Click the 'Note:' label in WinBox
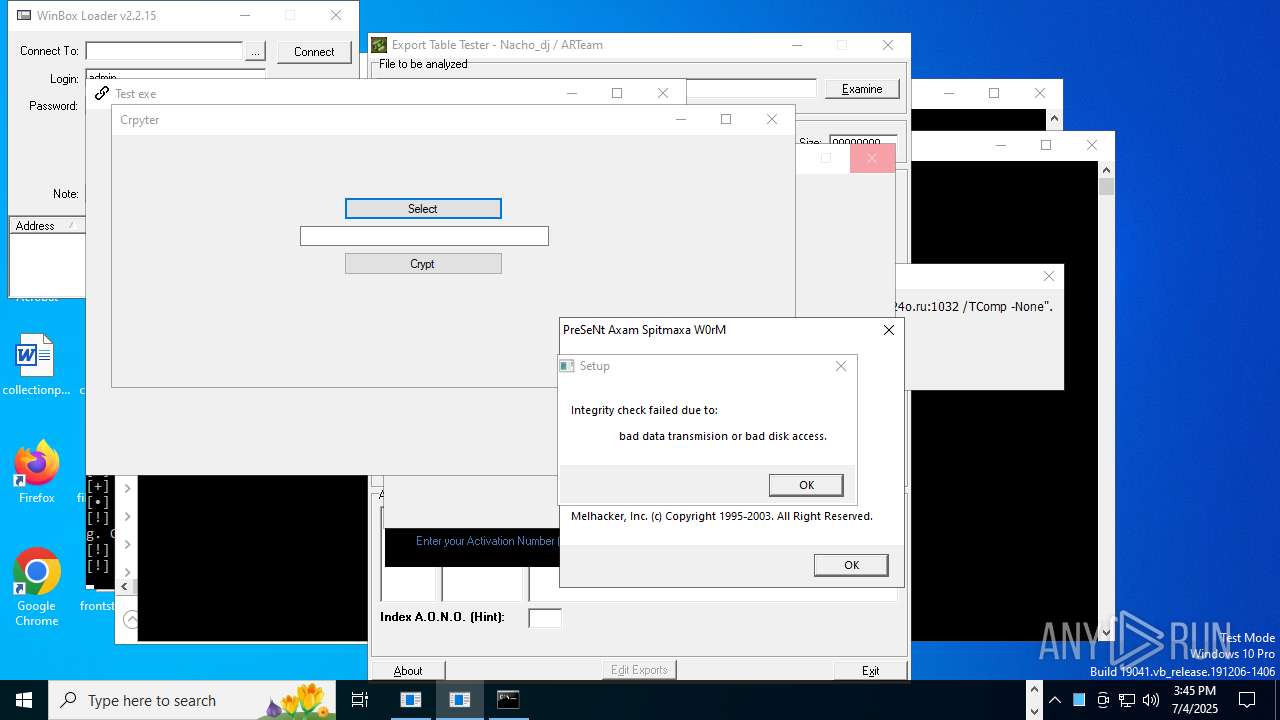 click(x=66, y=194)
